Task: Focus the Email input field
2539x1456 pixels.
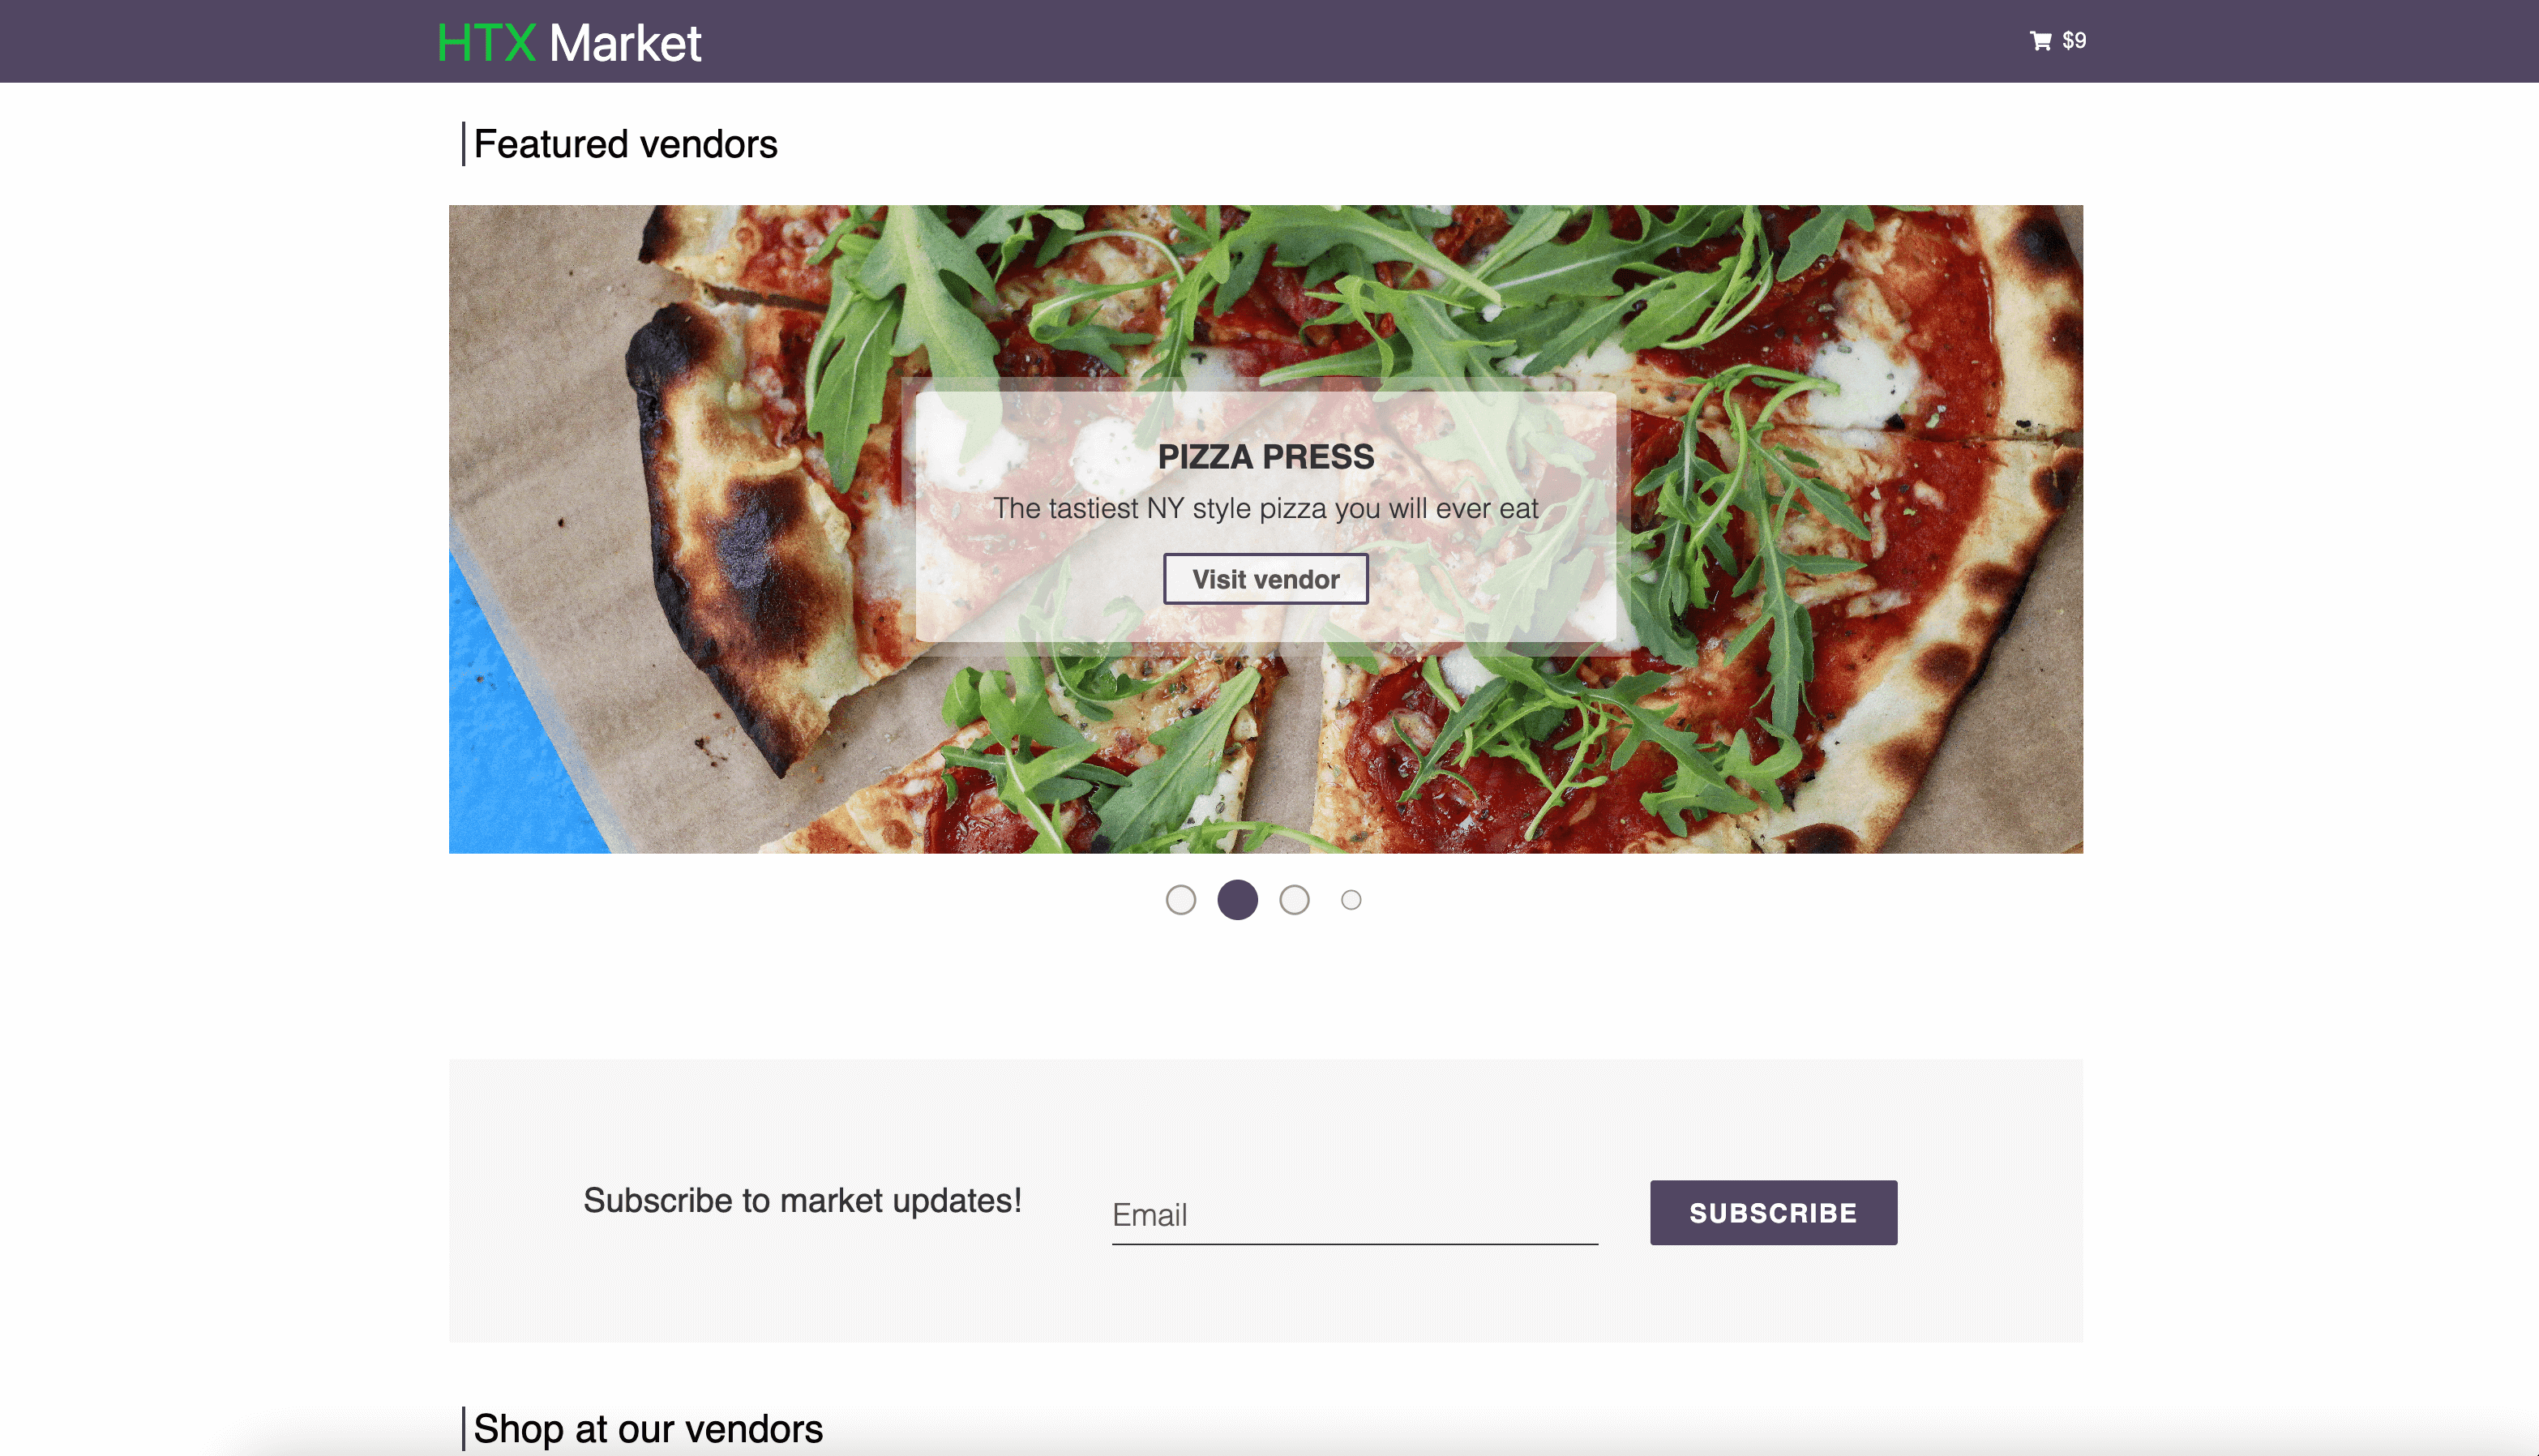Action: coord(1354,1215)
